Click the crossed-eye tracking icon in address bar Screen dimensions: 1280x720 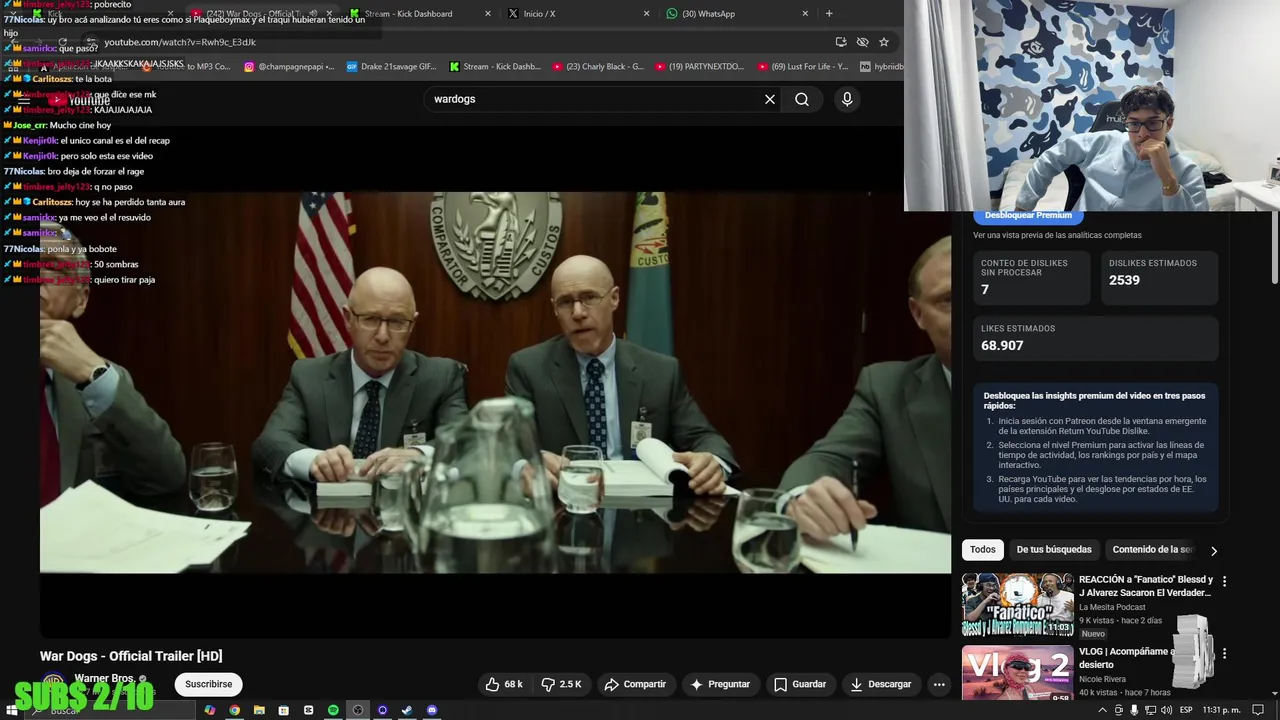click(862, 42)
